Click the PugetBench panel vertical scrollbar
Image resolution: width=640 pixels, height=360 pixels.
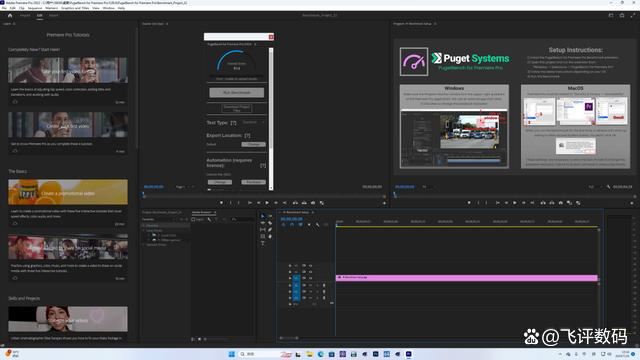click(271, 118)
